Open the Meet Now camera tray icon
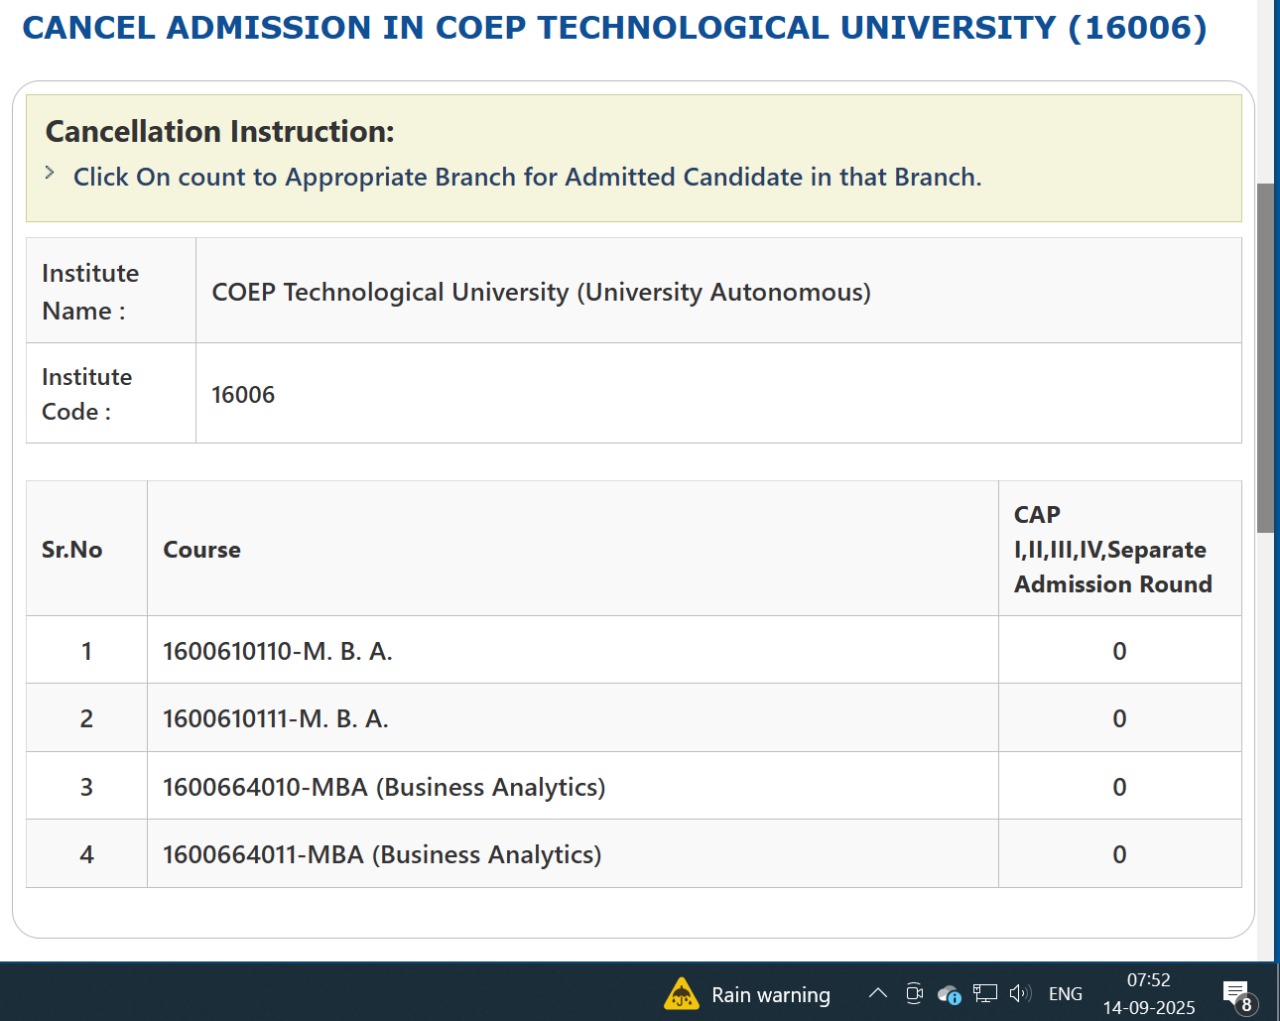Viewport: 1280px width, 1021px height. (914, 993)
